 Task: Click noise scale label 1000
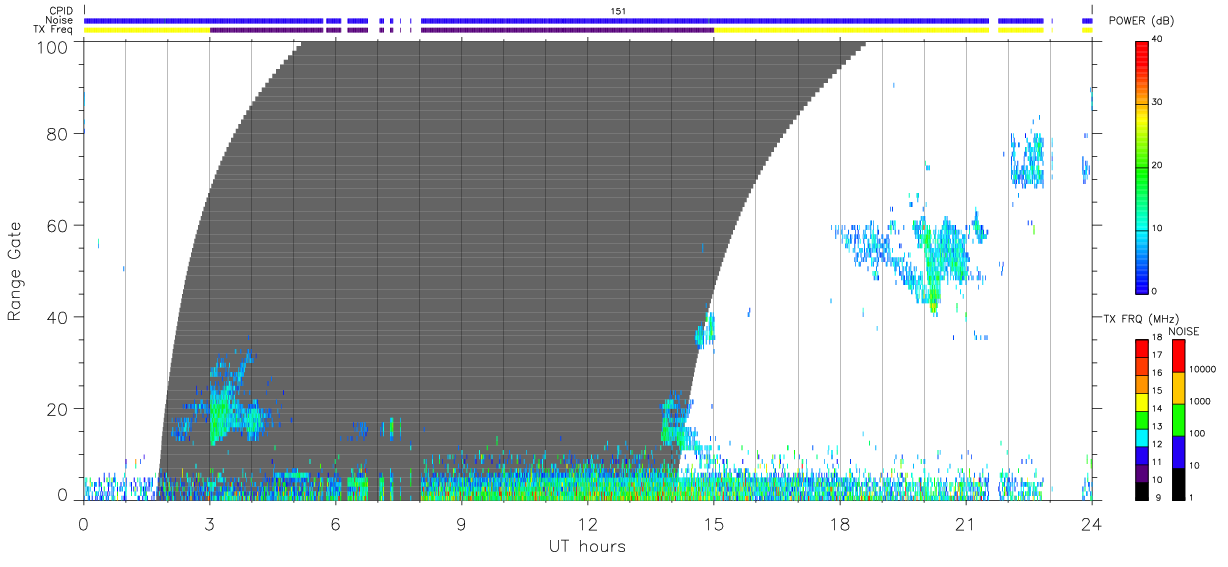(x=1198, y=401)
